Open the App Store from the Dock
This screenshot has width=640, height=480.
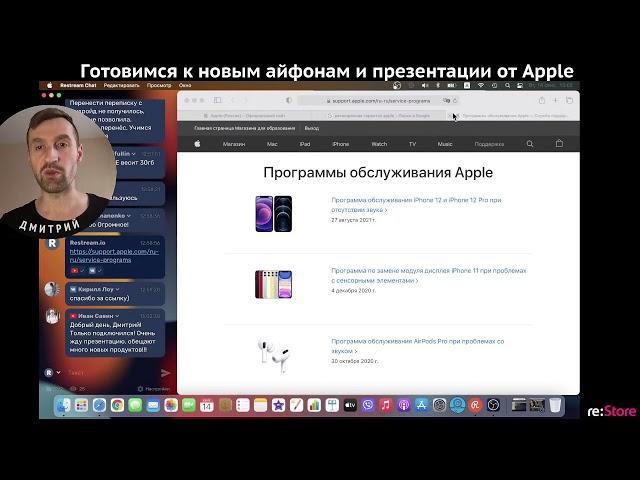pyautogui.click(x=421, y=405)
